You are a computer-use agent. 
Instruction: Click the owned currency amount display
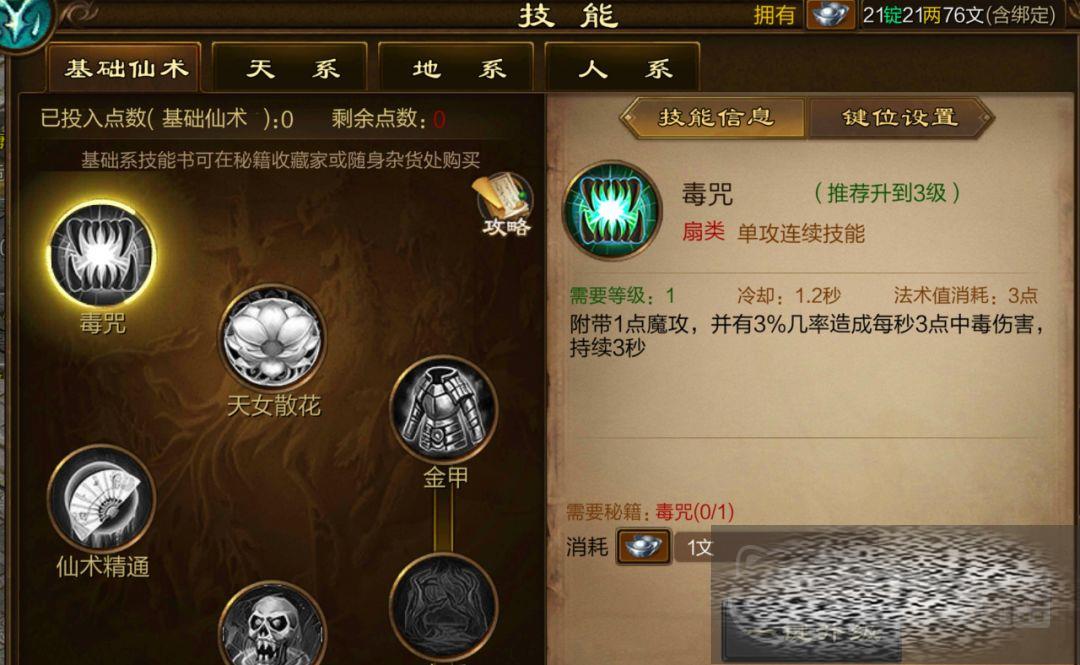pos(959,15)
